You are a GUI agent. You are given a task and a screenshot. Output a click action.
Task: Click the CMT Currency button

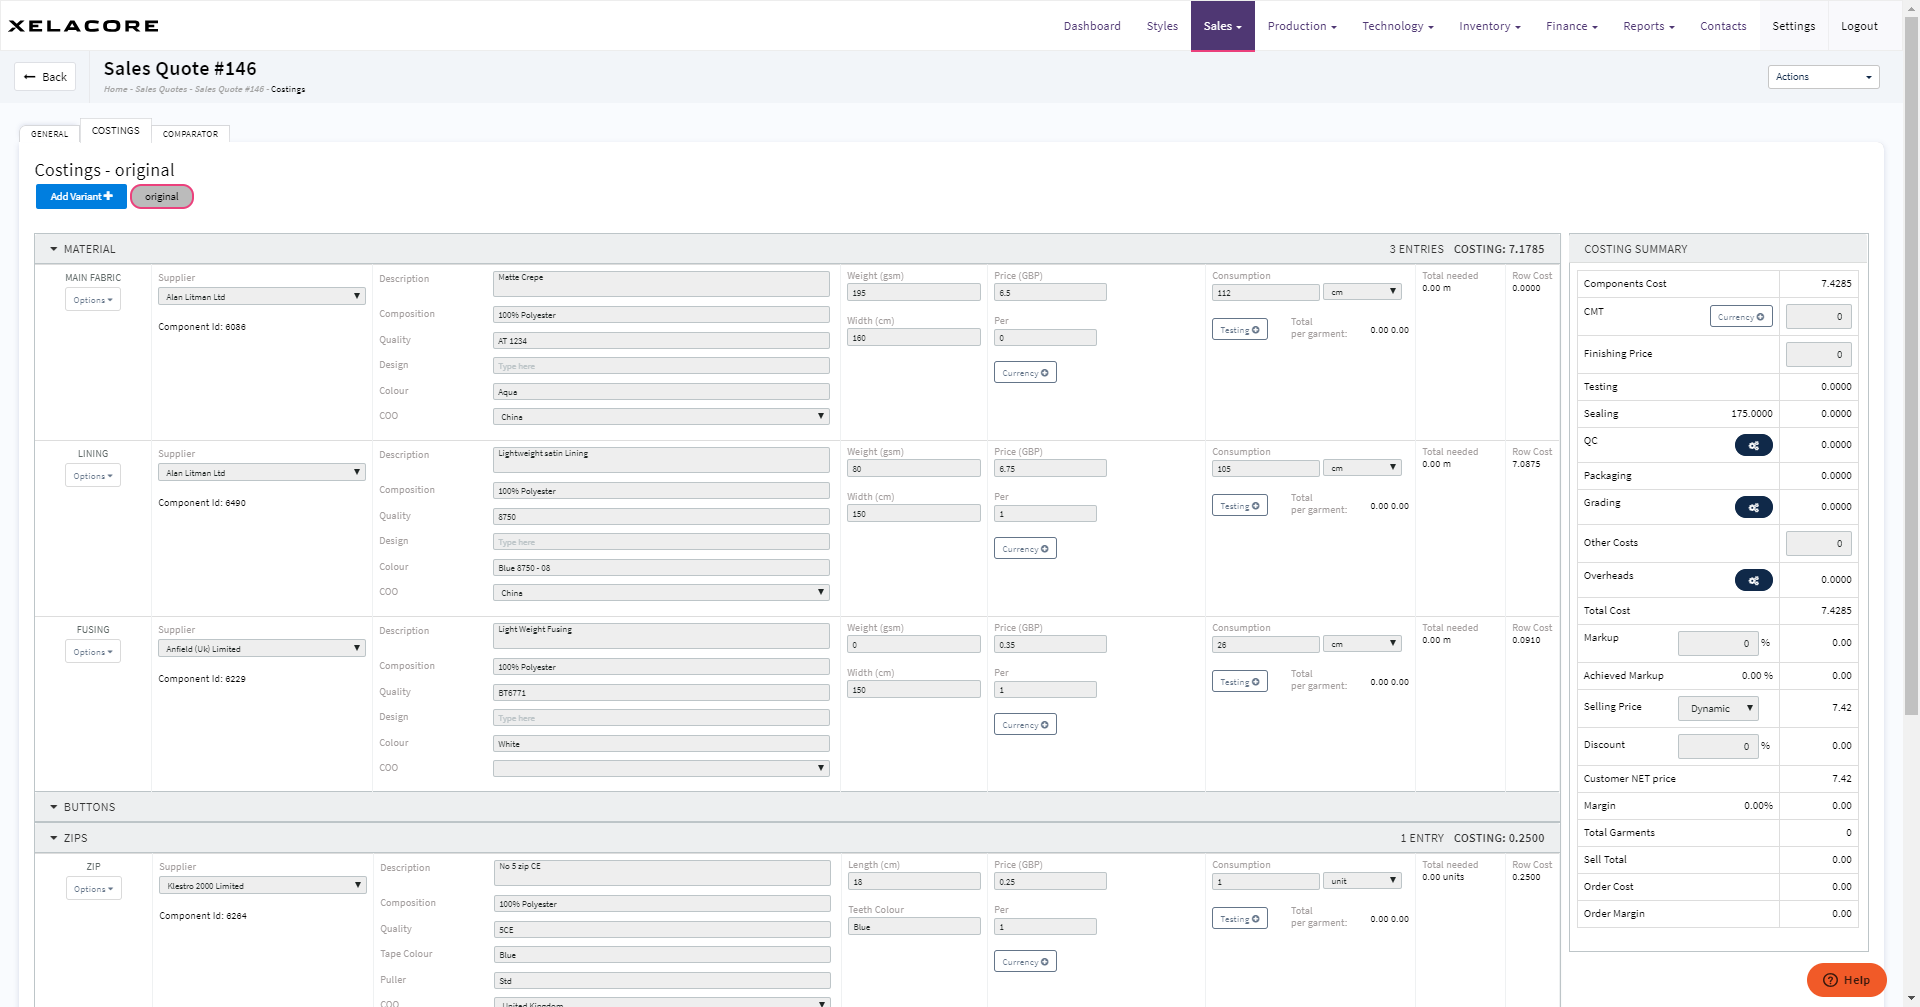click(1740, 317)
